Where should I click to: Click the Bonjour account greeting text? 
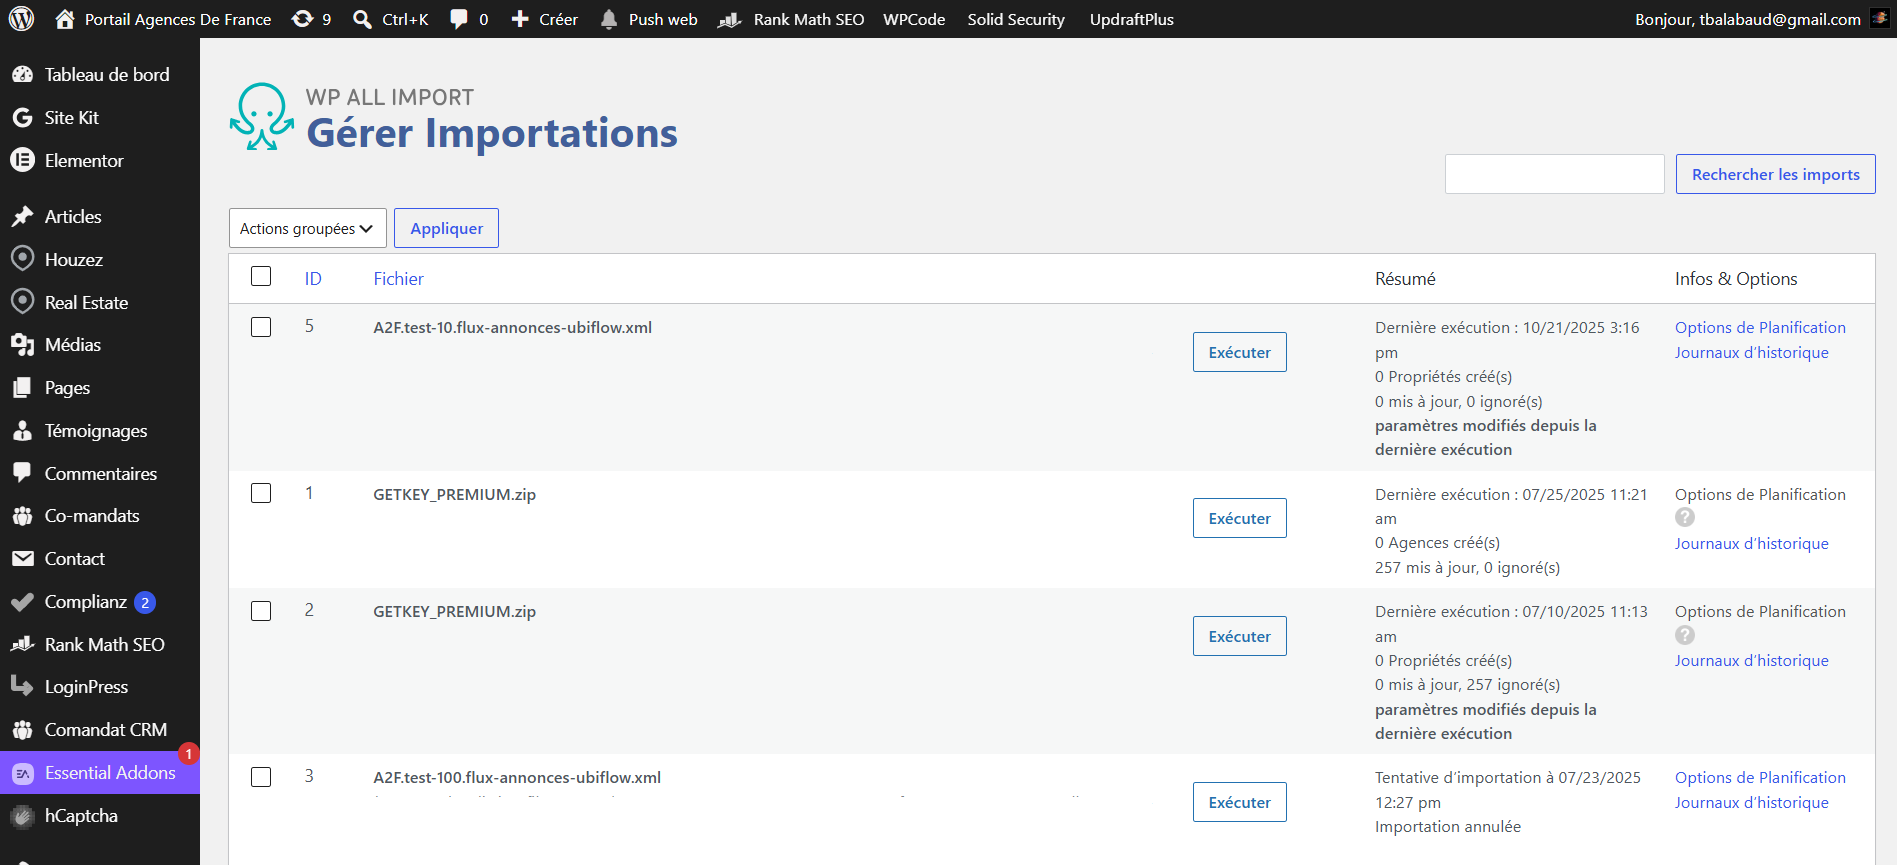(1747, 19)
